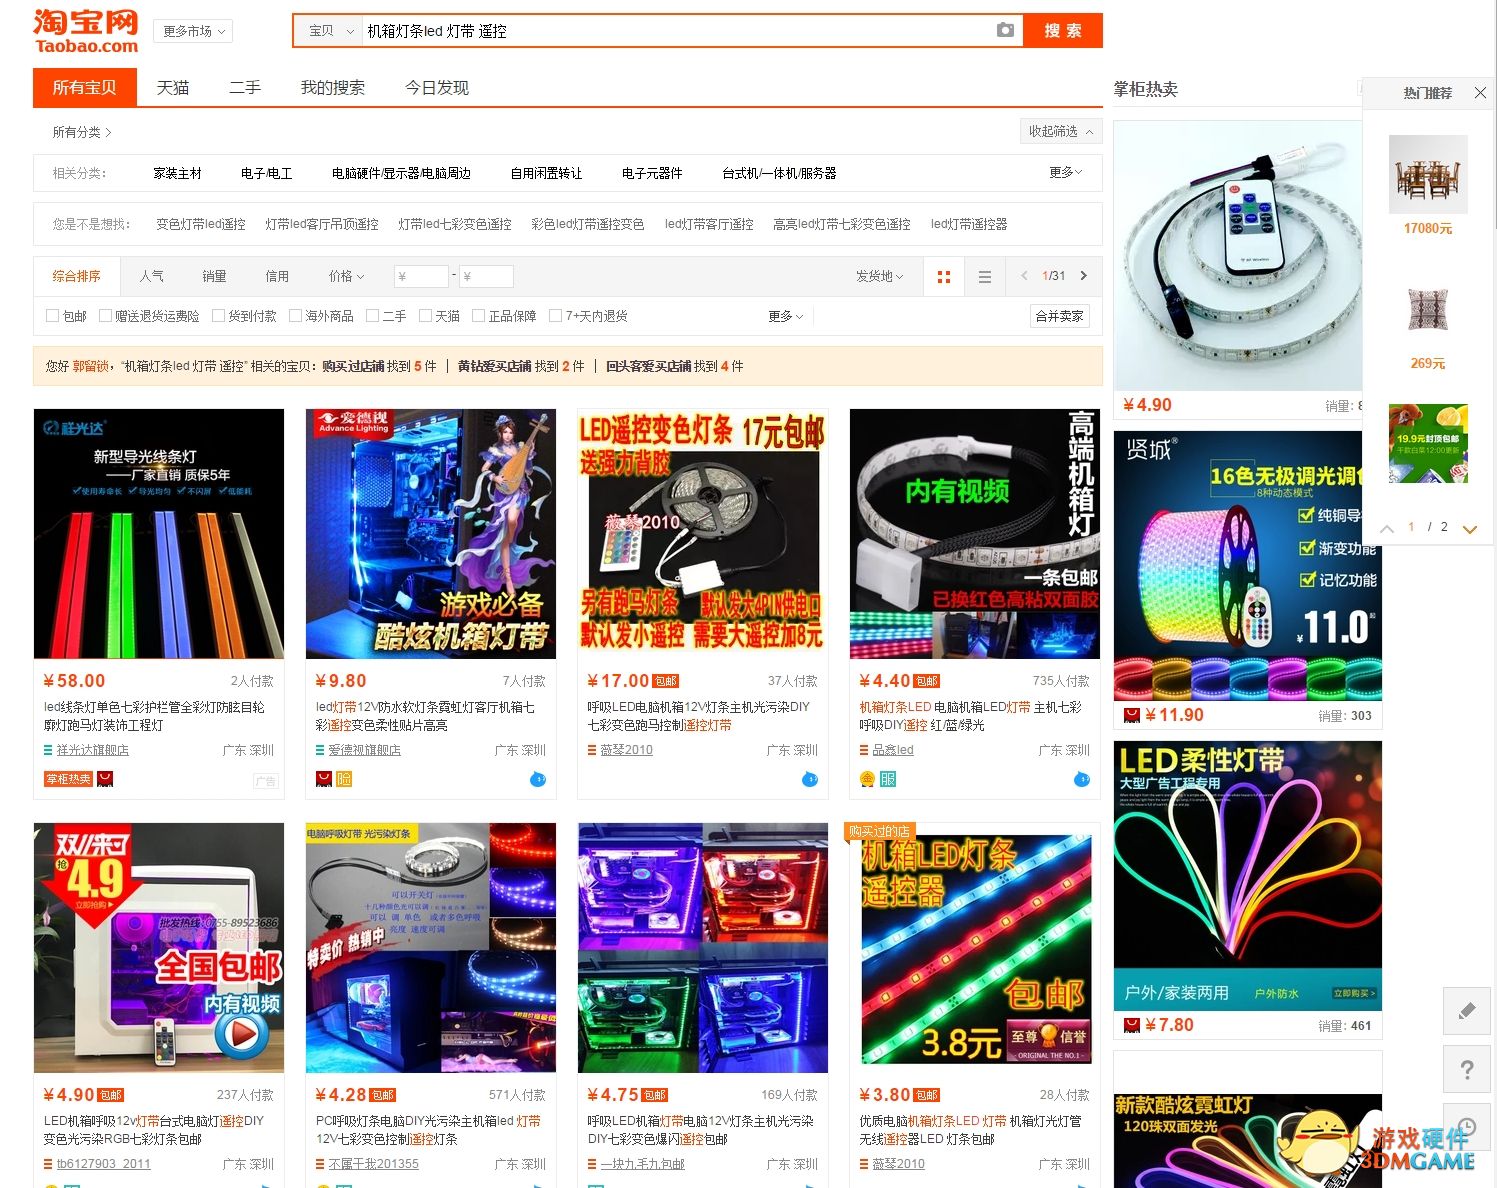
Task: Click suggested search led灯带遥控器
Action: pyautogui.click(x=969, y=224)
